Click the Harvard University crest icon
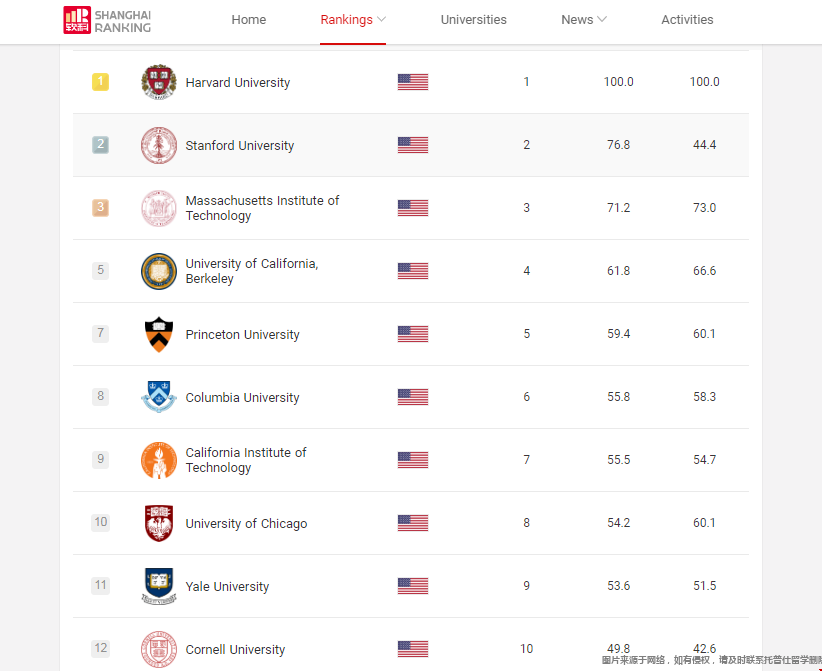Image resolution: width=822 pixels, height=671 pixels. coord(158,82)
